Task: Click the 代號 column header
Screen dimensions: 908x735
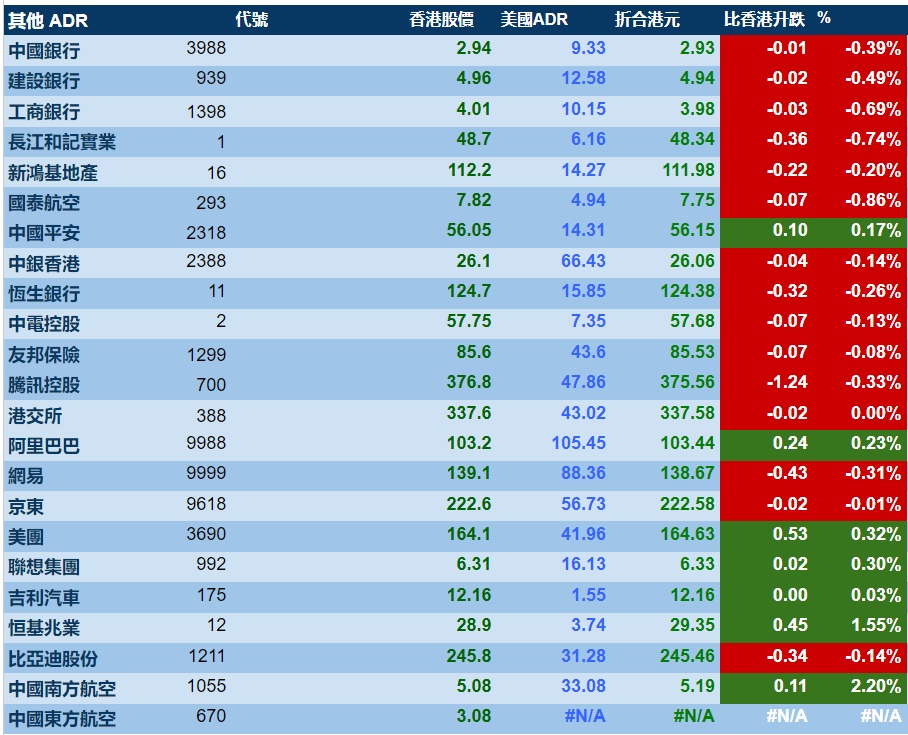Action: (252, 20)
